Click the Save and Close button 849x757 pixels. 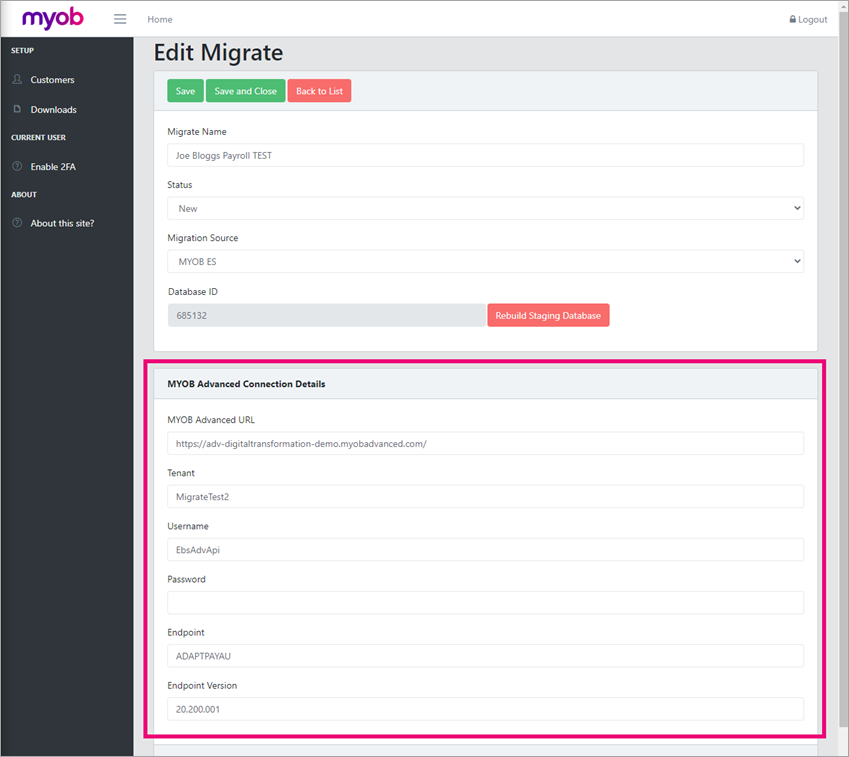click(x=245, y=90)
